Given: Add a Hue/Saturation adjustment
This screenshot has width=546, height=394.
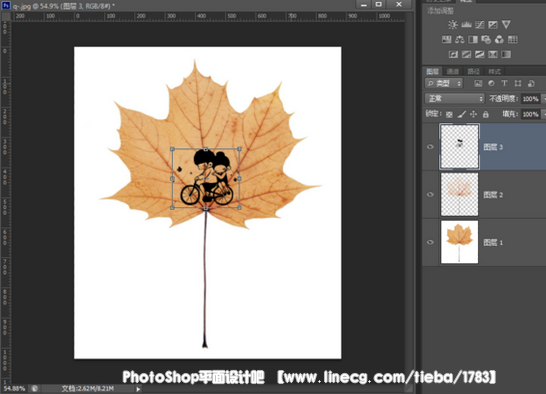Looking at the screenshot, I should [446, 39].
